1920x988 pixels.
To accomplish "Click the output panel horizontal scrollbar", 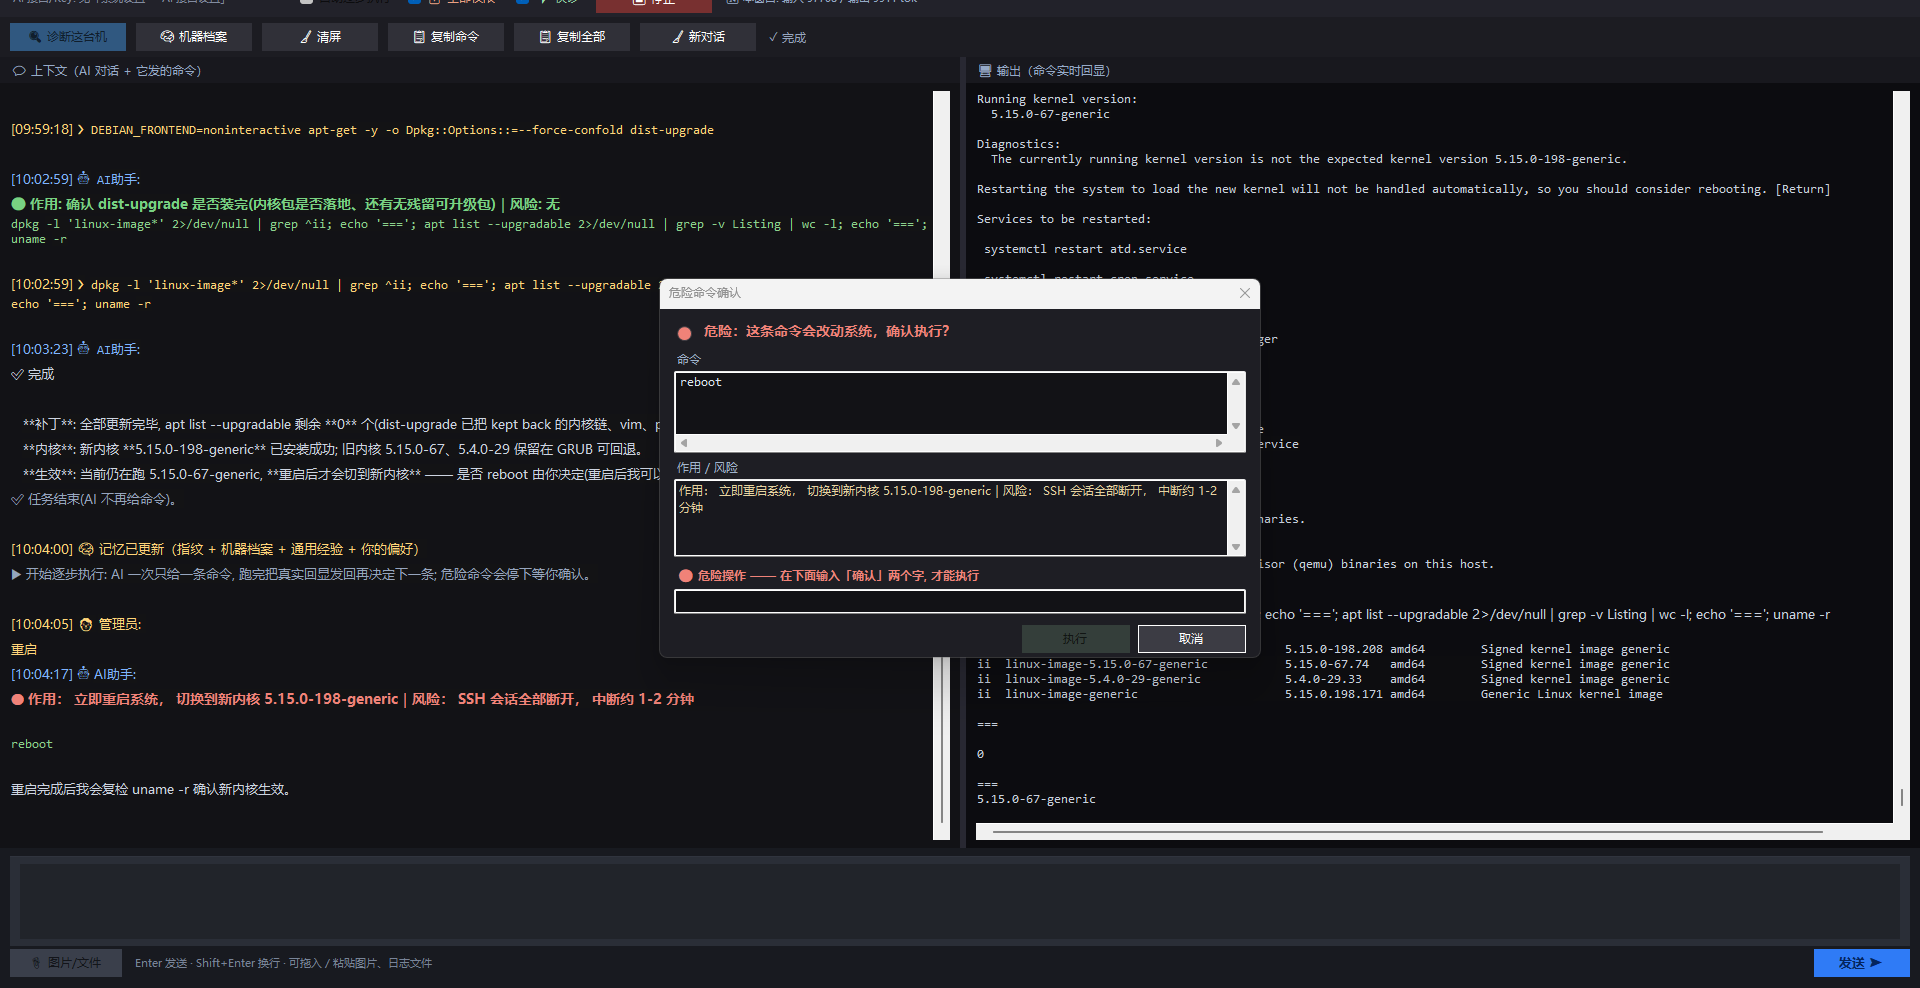I will [x=1407, y=831].
